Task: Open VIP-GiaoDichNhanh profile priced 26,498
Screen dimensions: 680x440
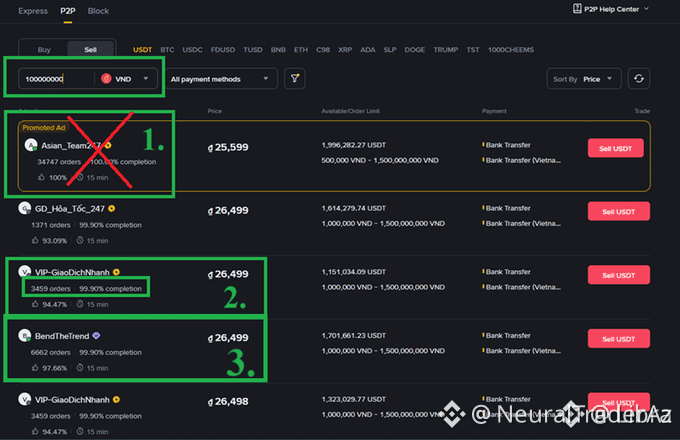Action: (x=72, y=400)
